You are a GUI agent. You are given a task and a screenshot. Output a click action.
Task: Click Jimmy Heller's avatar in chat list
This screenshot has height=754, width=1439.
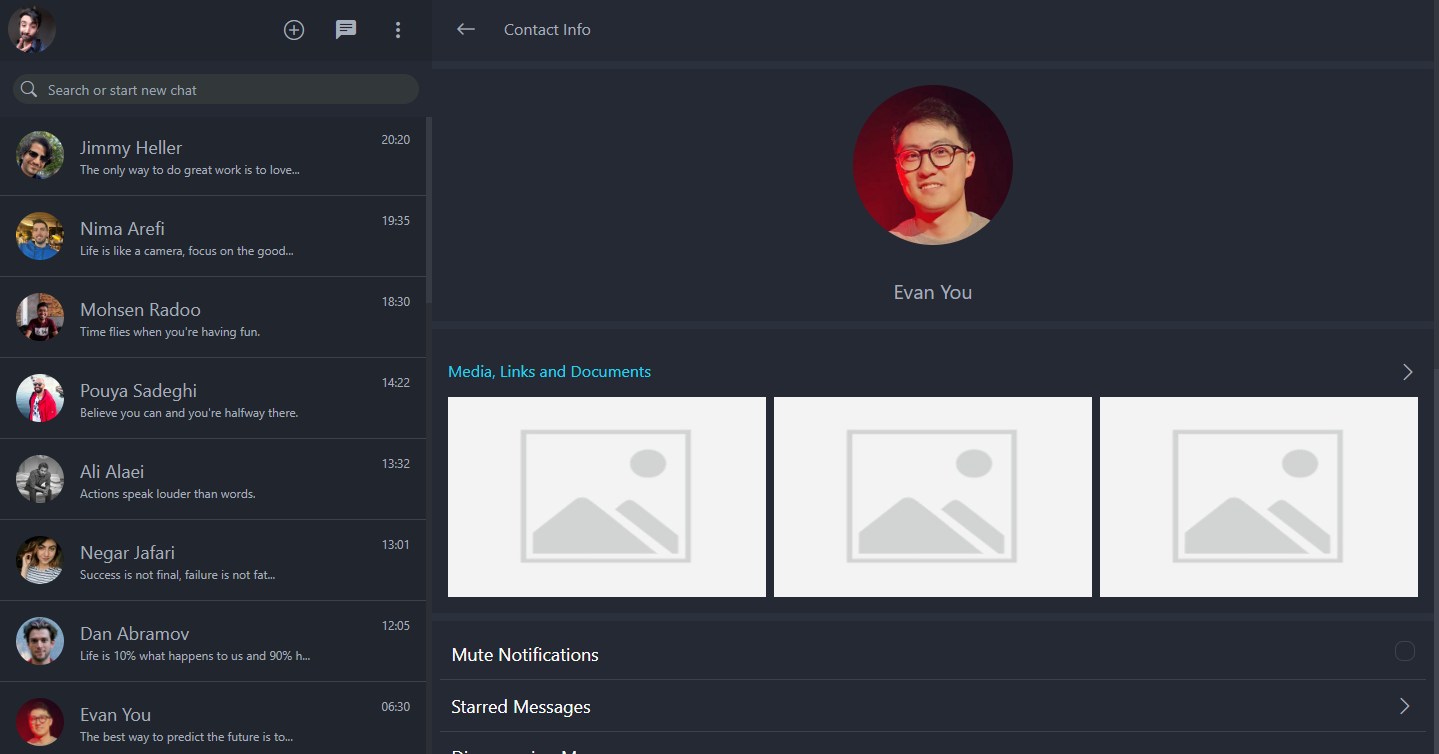pos(40,156)
